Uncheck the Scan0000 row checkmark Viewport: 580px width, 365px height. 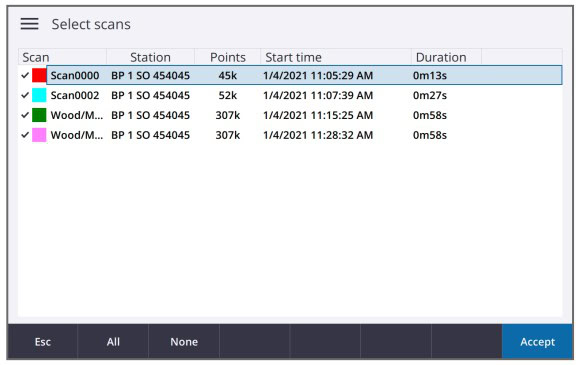click(x=25, y=75)
